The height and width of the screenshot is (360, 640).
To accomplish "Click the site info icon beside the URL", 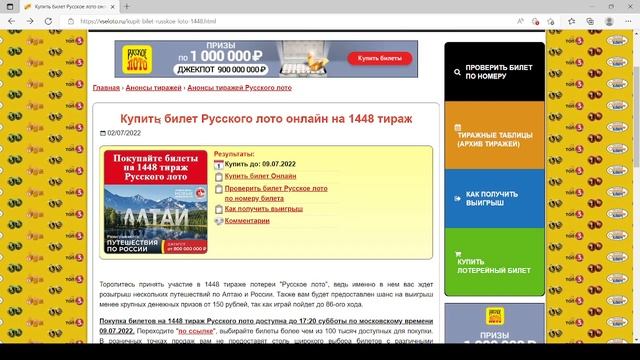I will 71,21.
